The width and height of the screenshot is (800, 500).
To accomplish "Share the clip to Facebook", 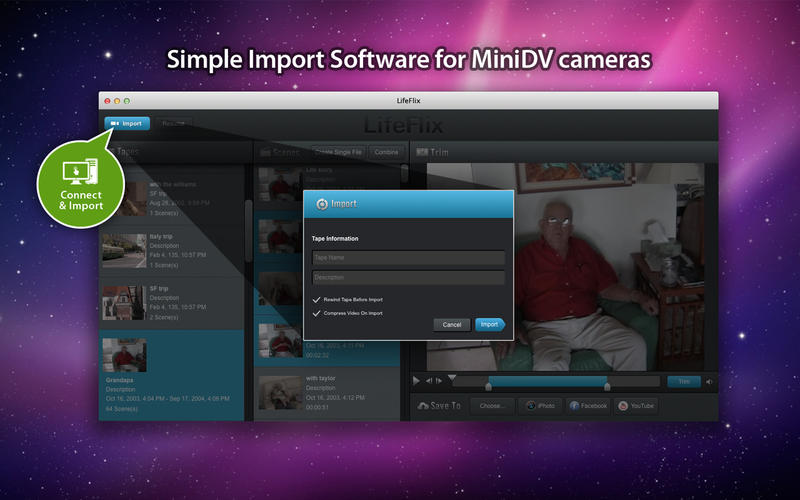I will click(x=589, y=406).
